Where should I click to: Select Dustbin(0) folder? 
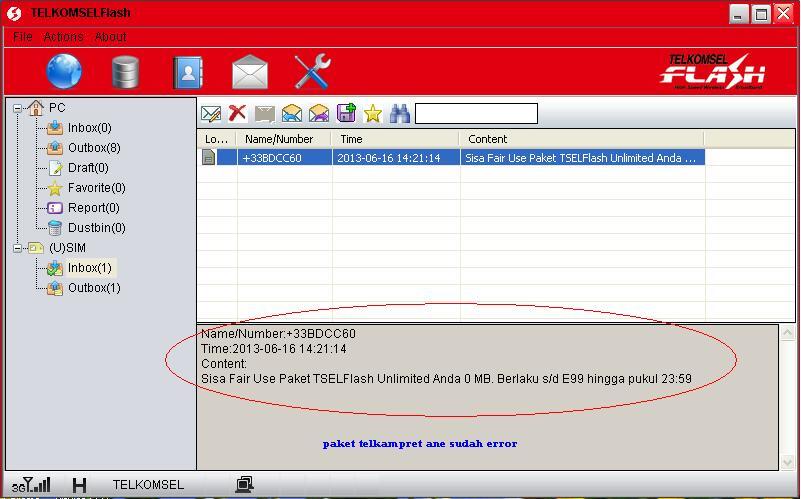[97, 227]
